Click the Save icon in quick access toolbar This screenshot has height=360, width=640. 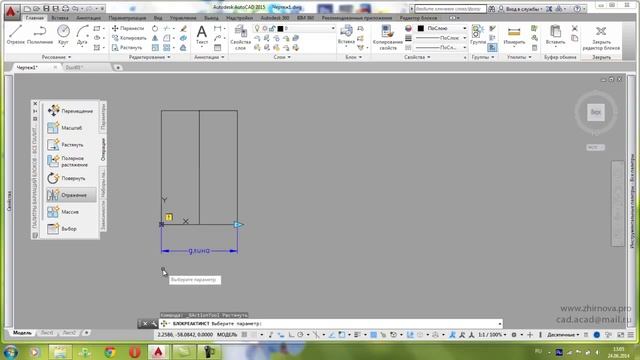[46, 8]
